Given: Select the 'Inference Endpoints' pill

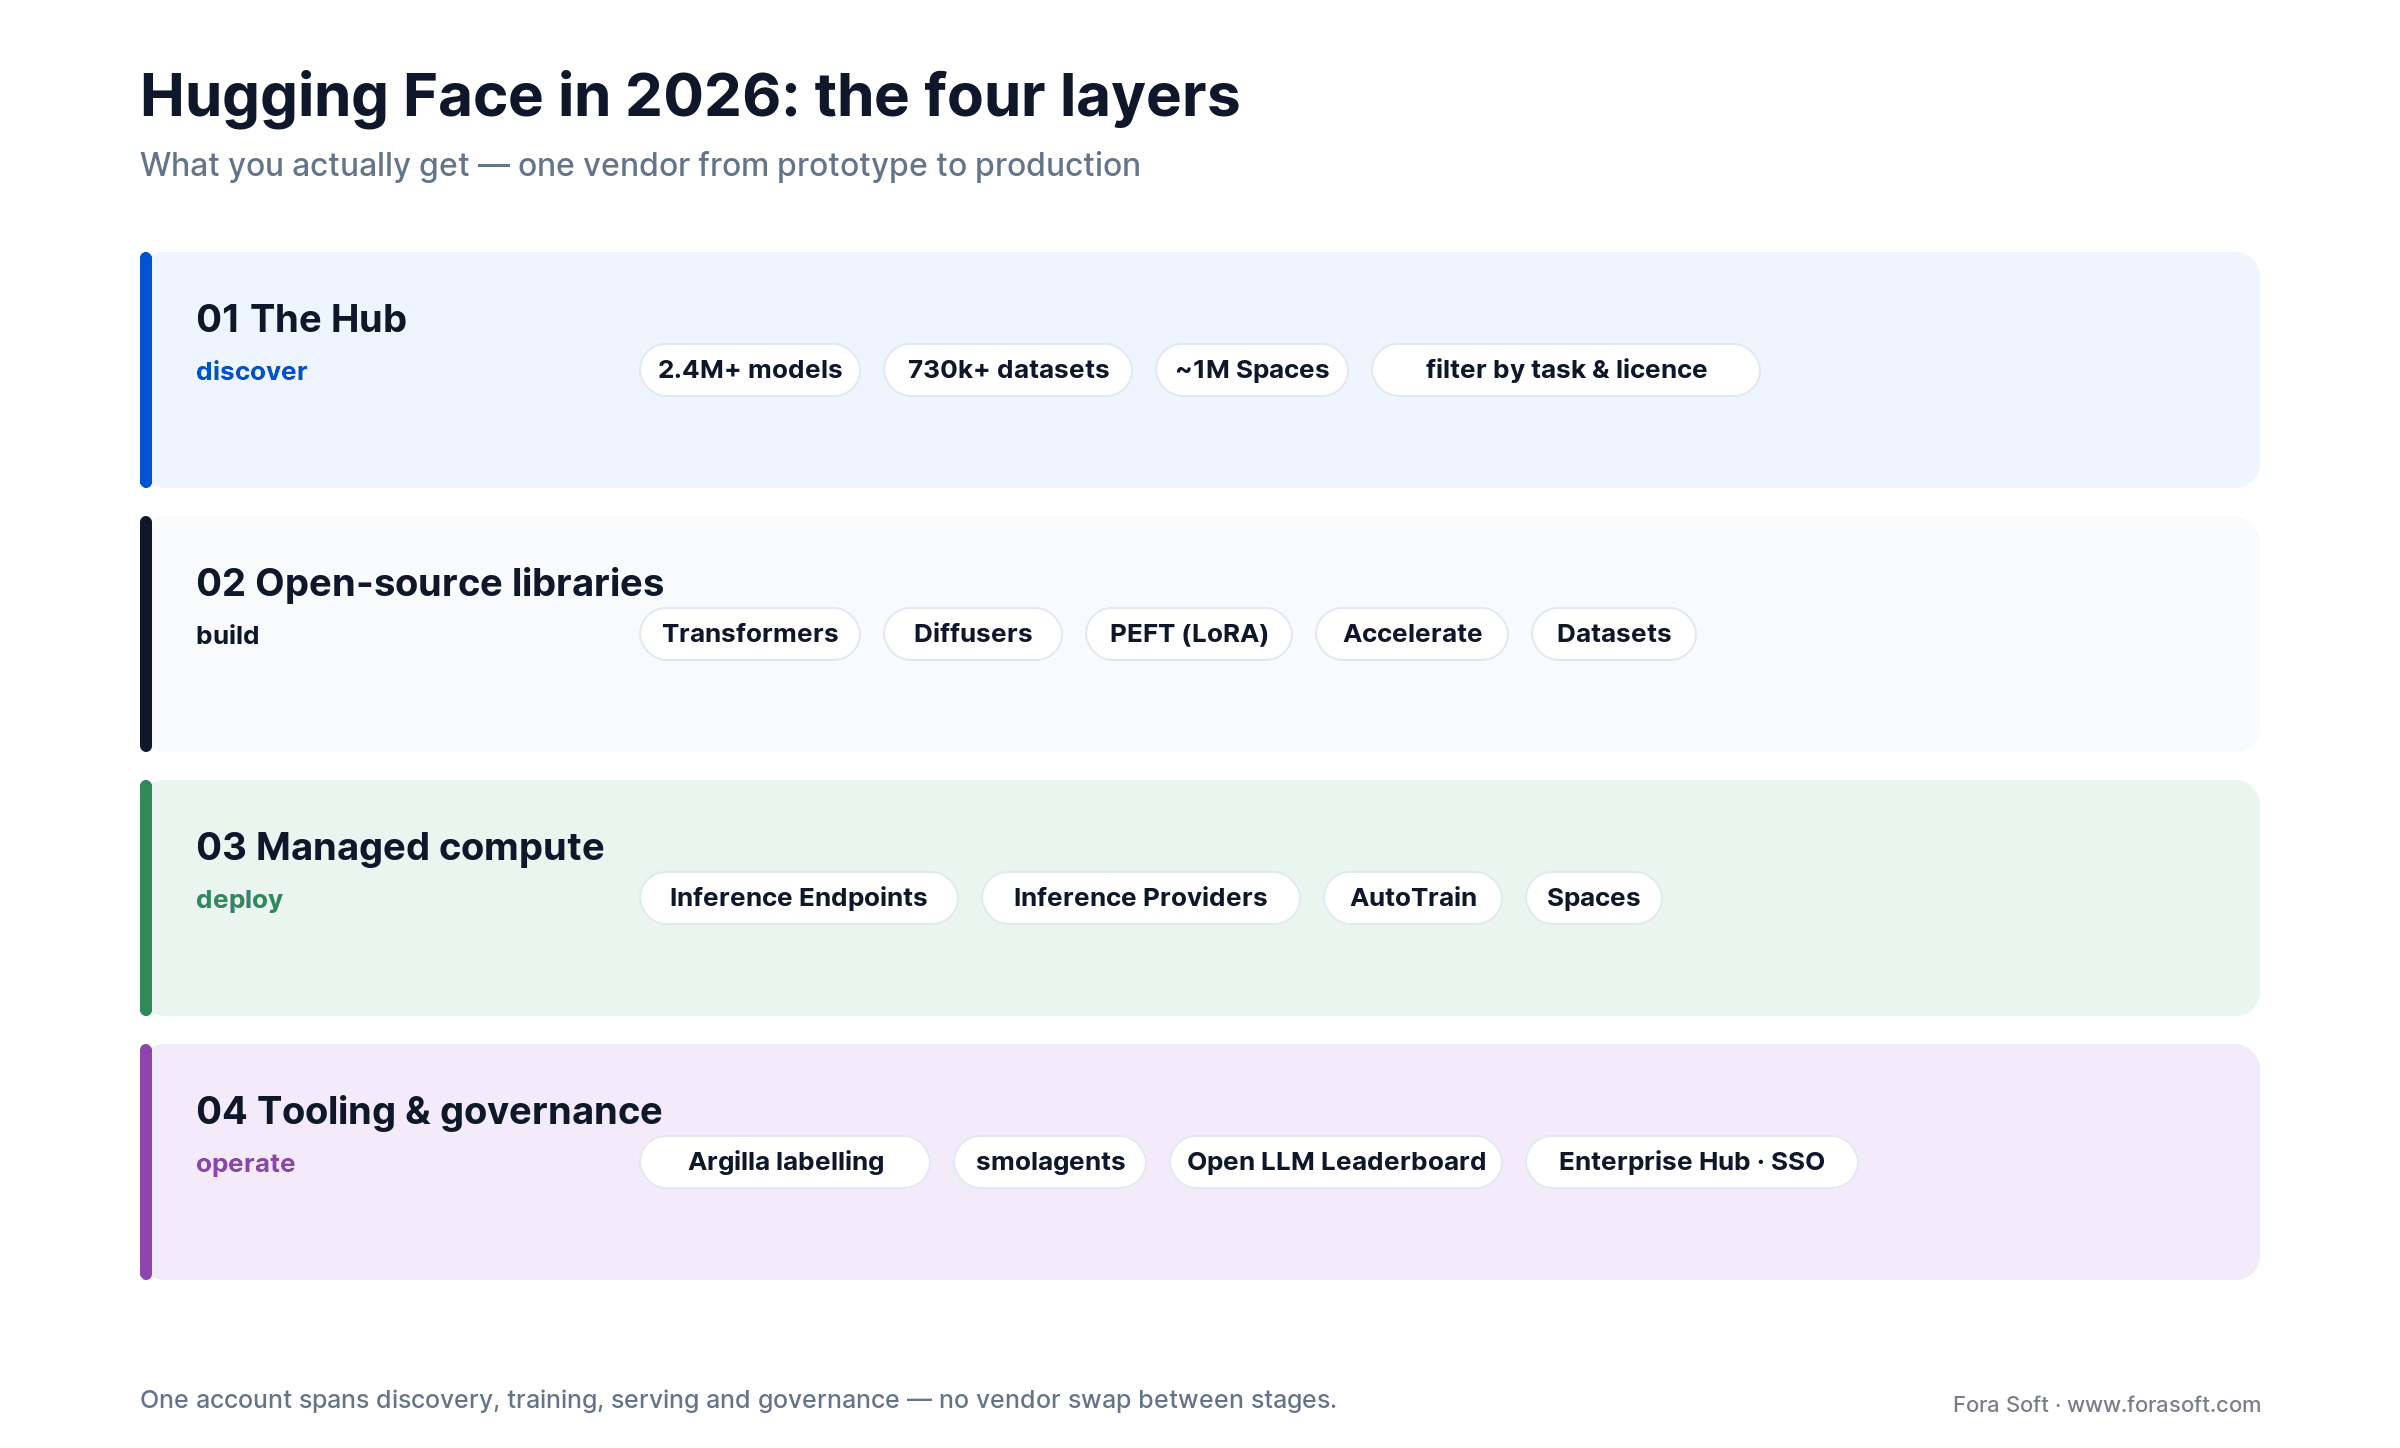Looking at the screenshot, I should [x=799, y=898].
